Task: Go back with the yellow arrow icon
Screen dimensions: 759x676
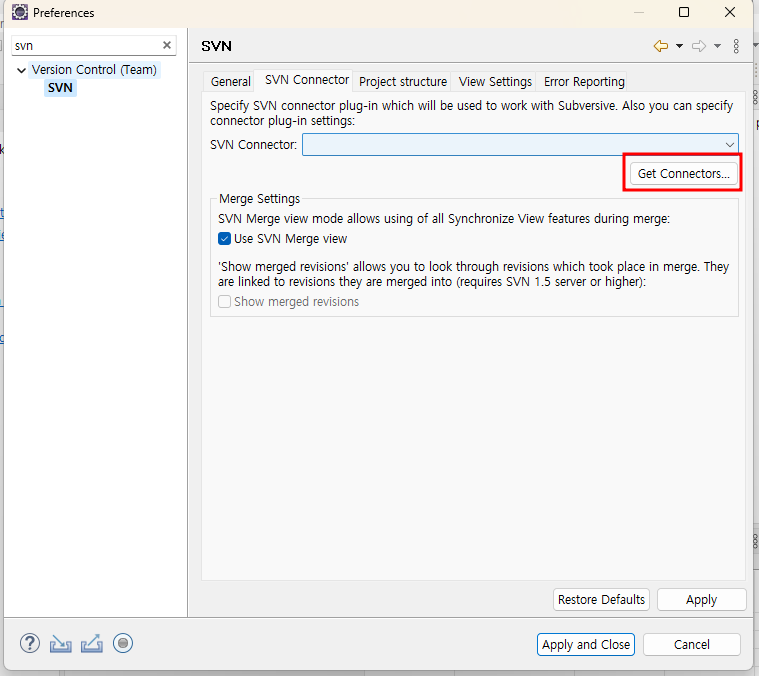Action: tap(661, 46)
